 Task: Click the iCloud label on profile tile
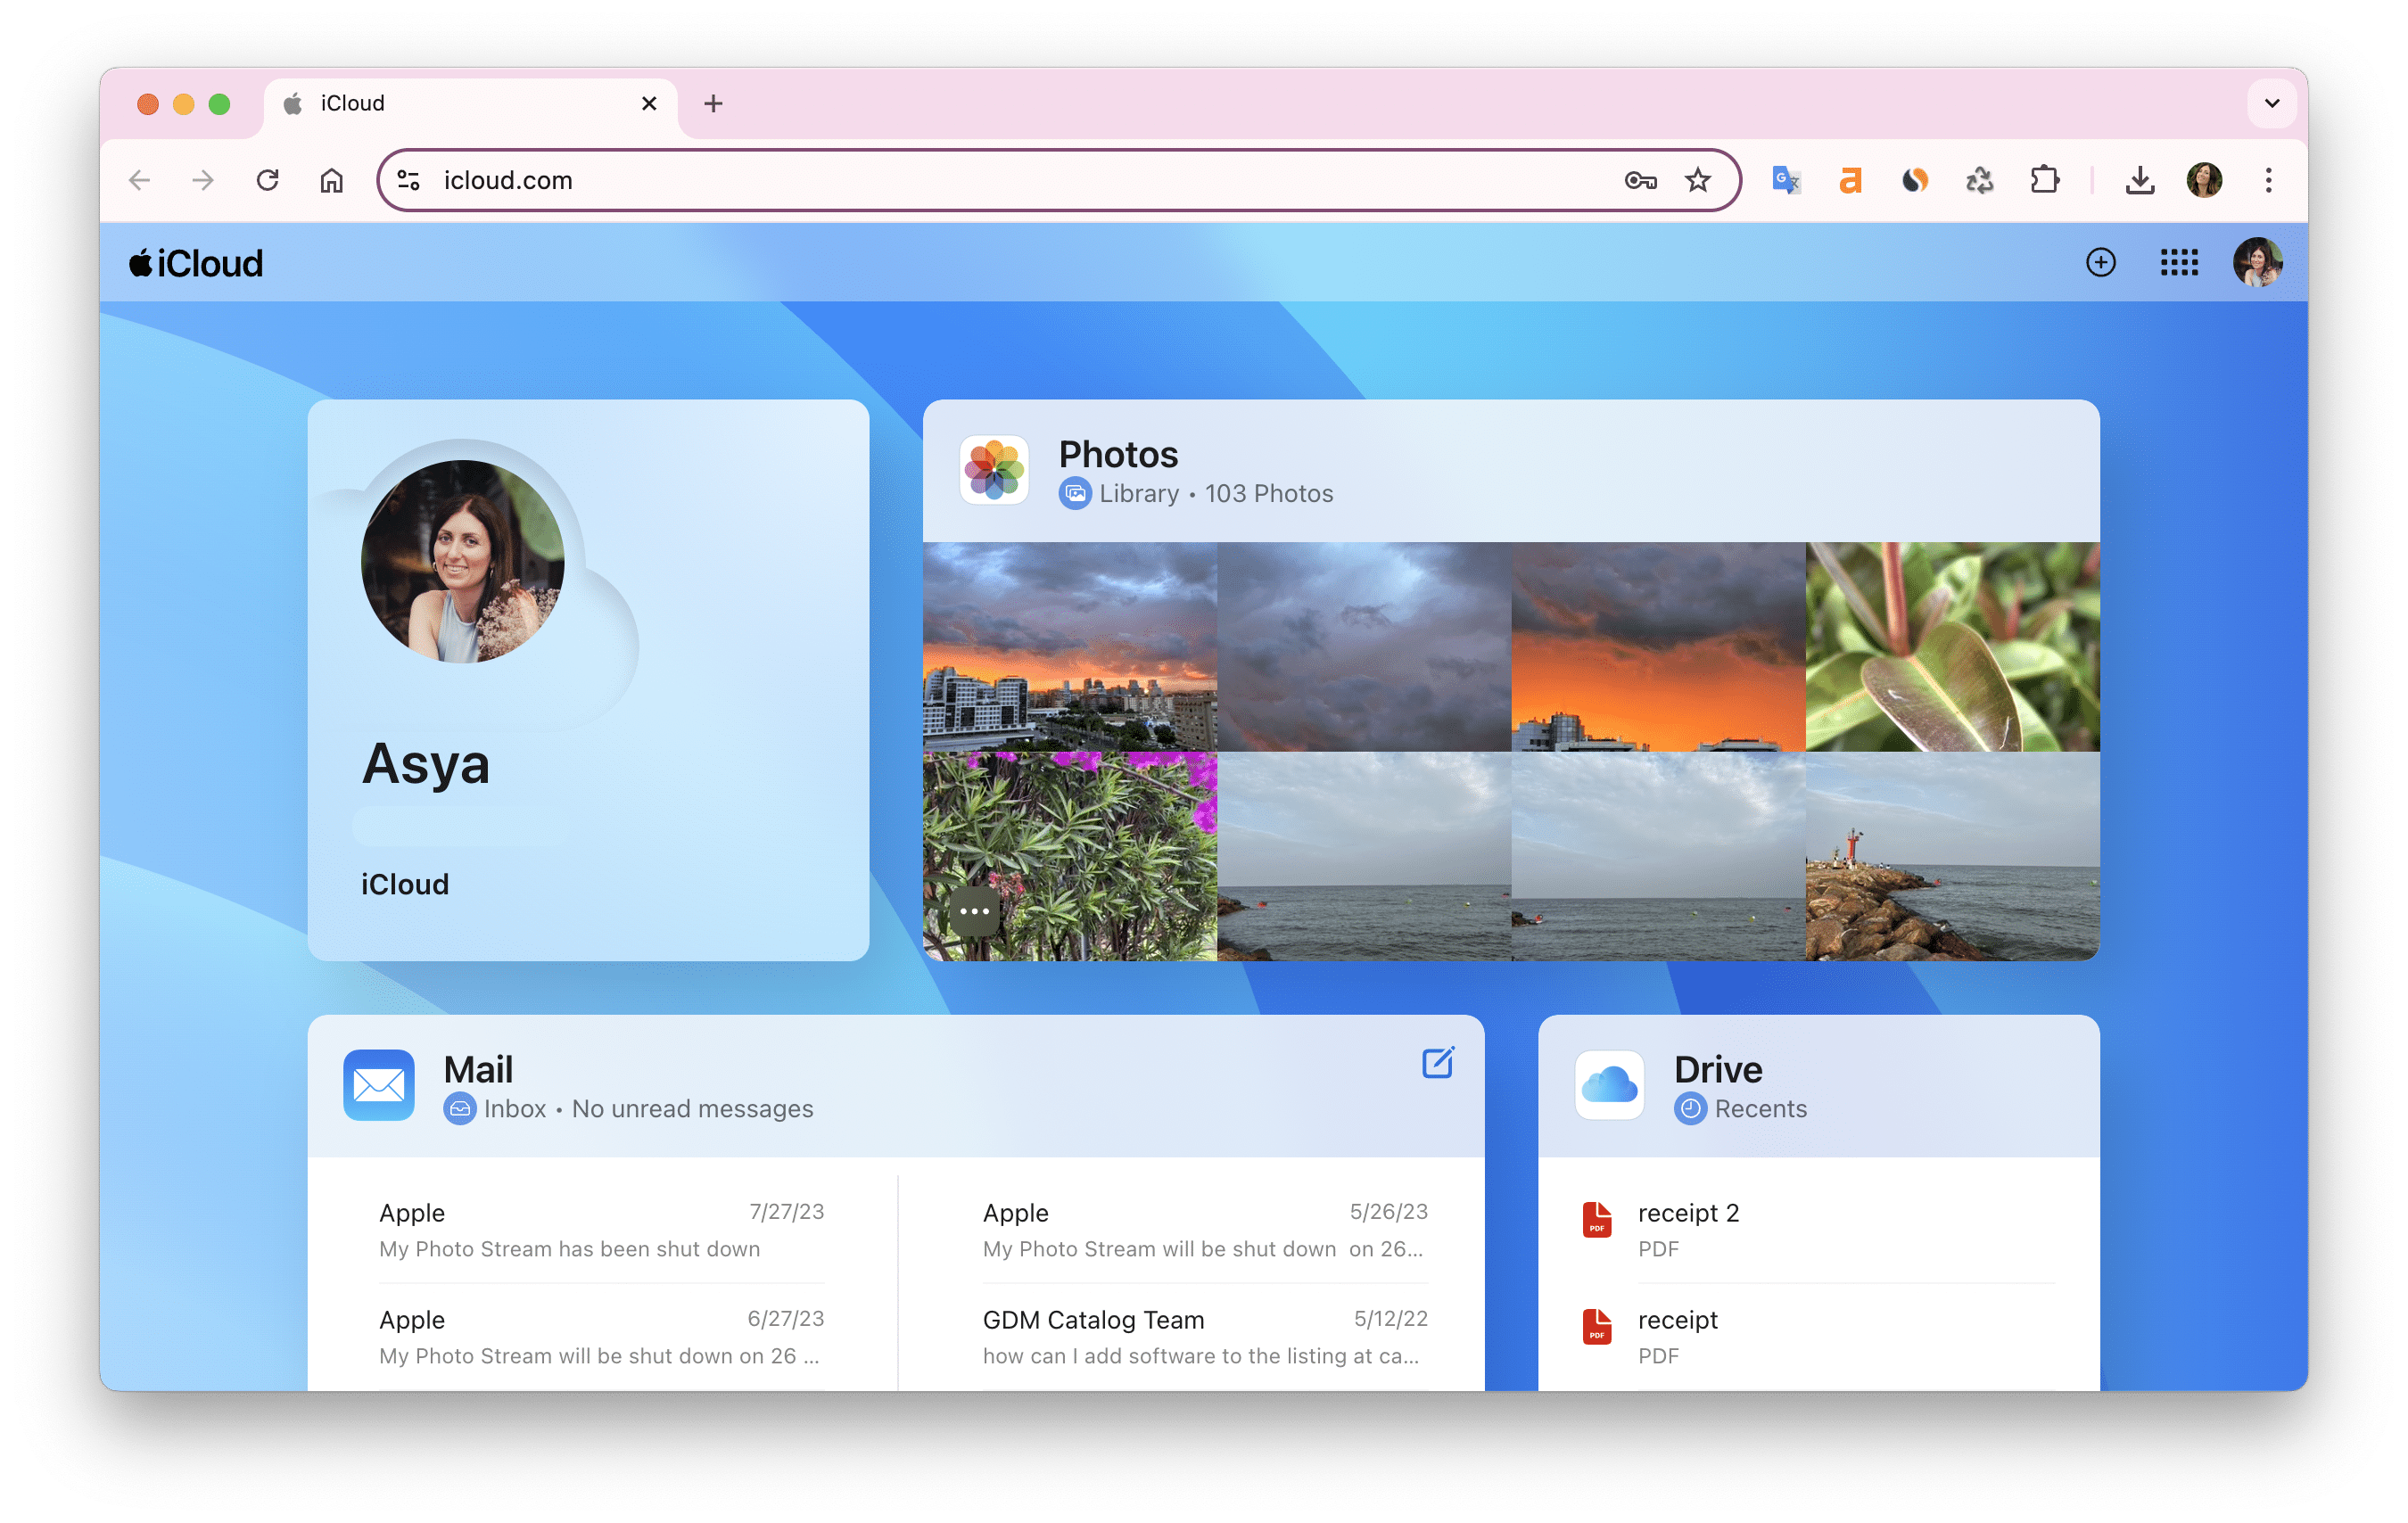click(x=405, y=884)
